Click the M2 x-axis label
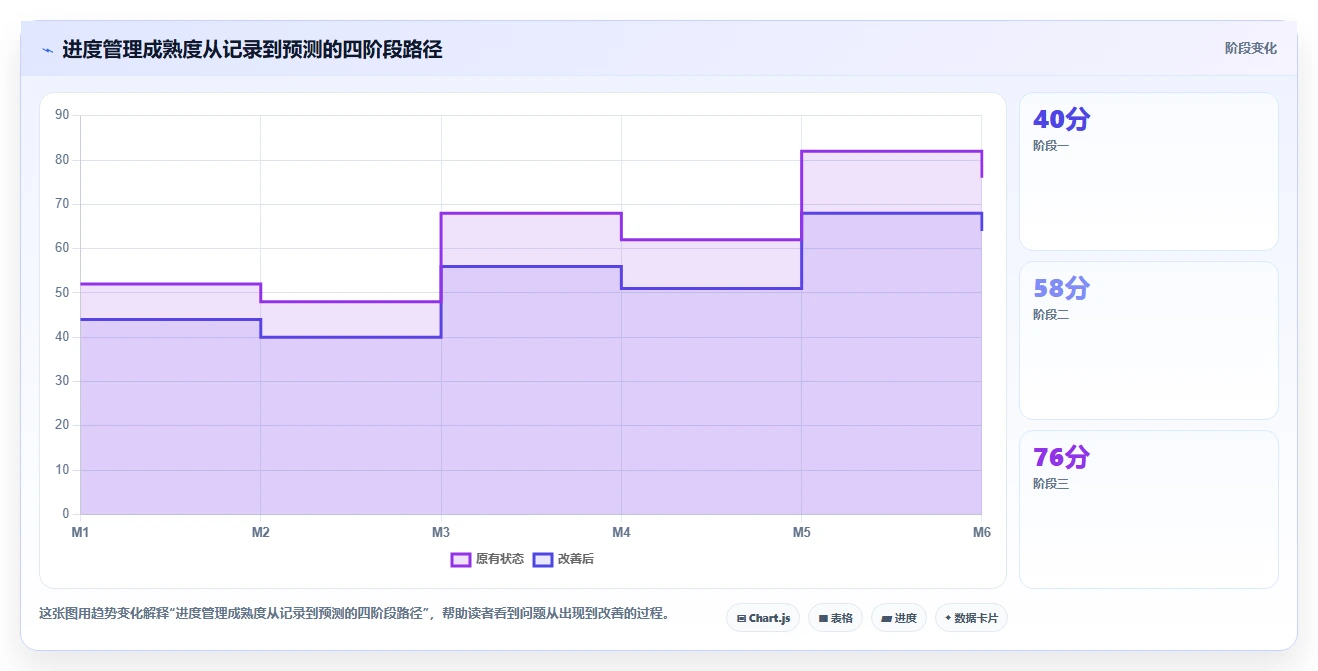Viewport: 1318px width, 671px height. coord(261,532)
